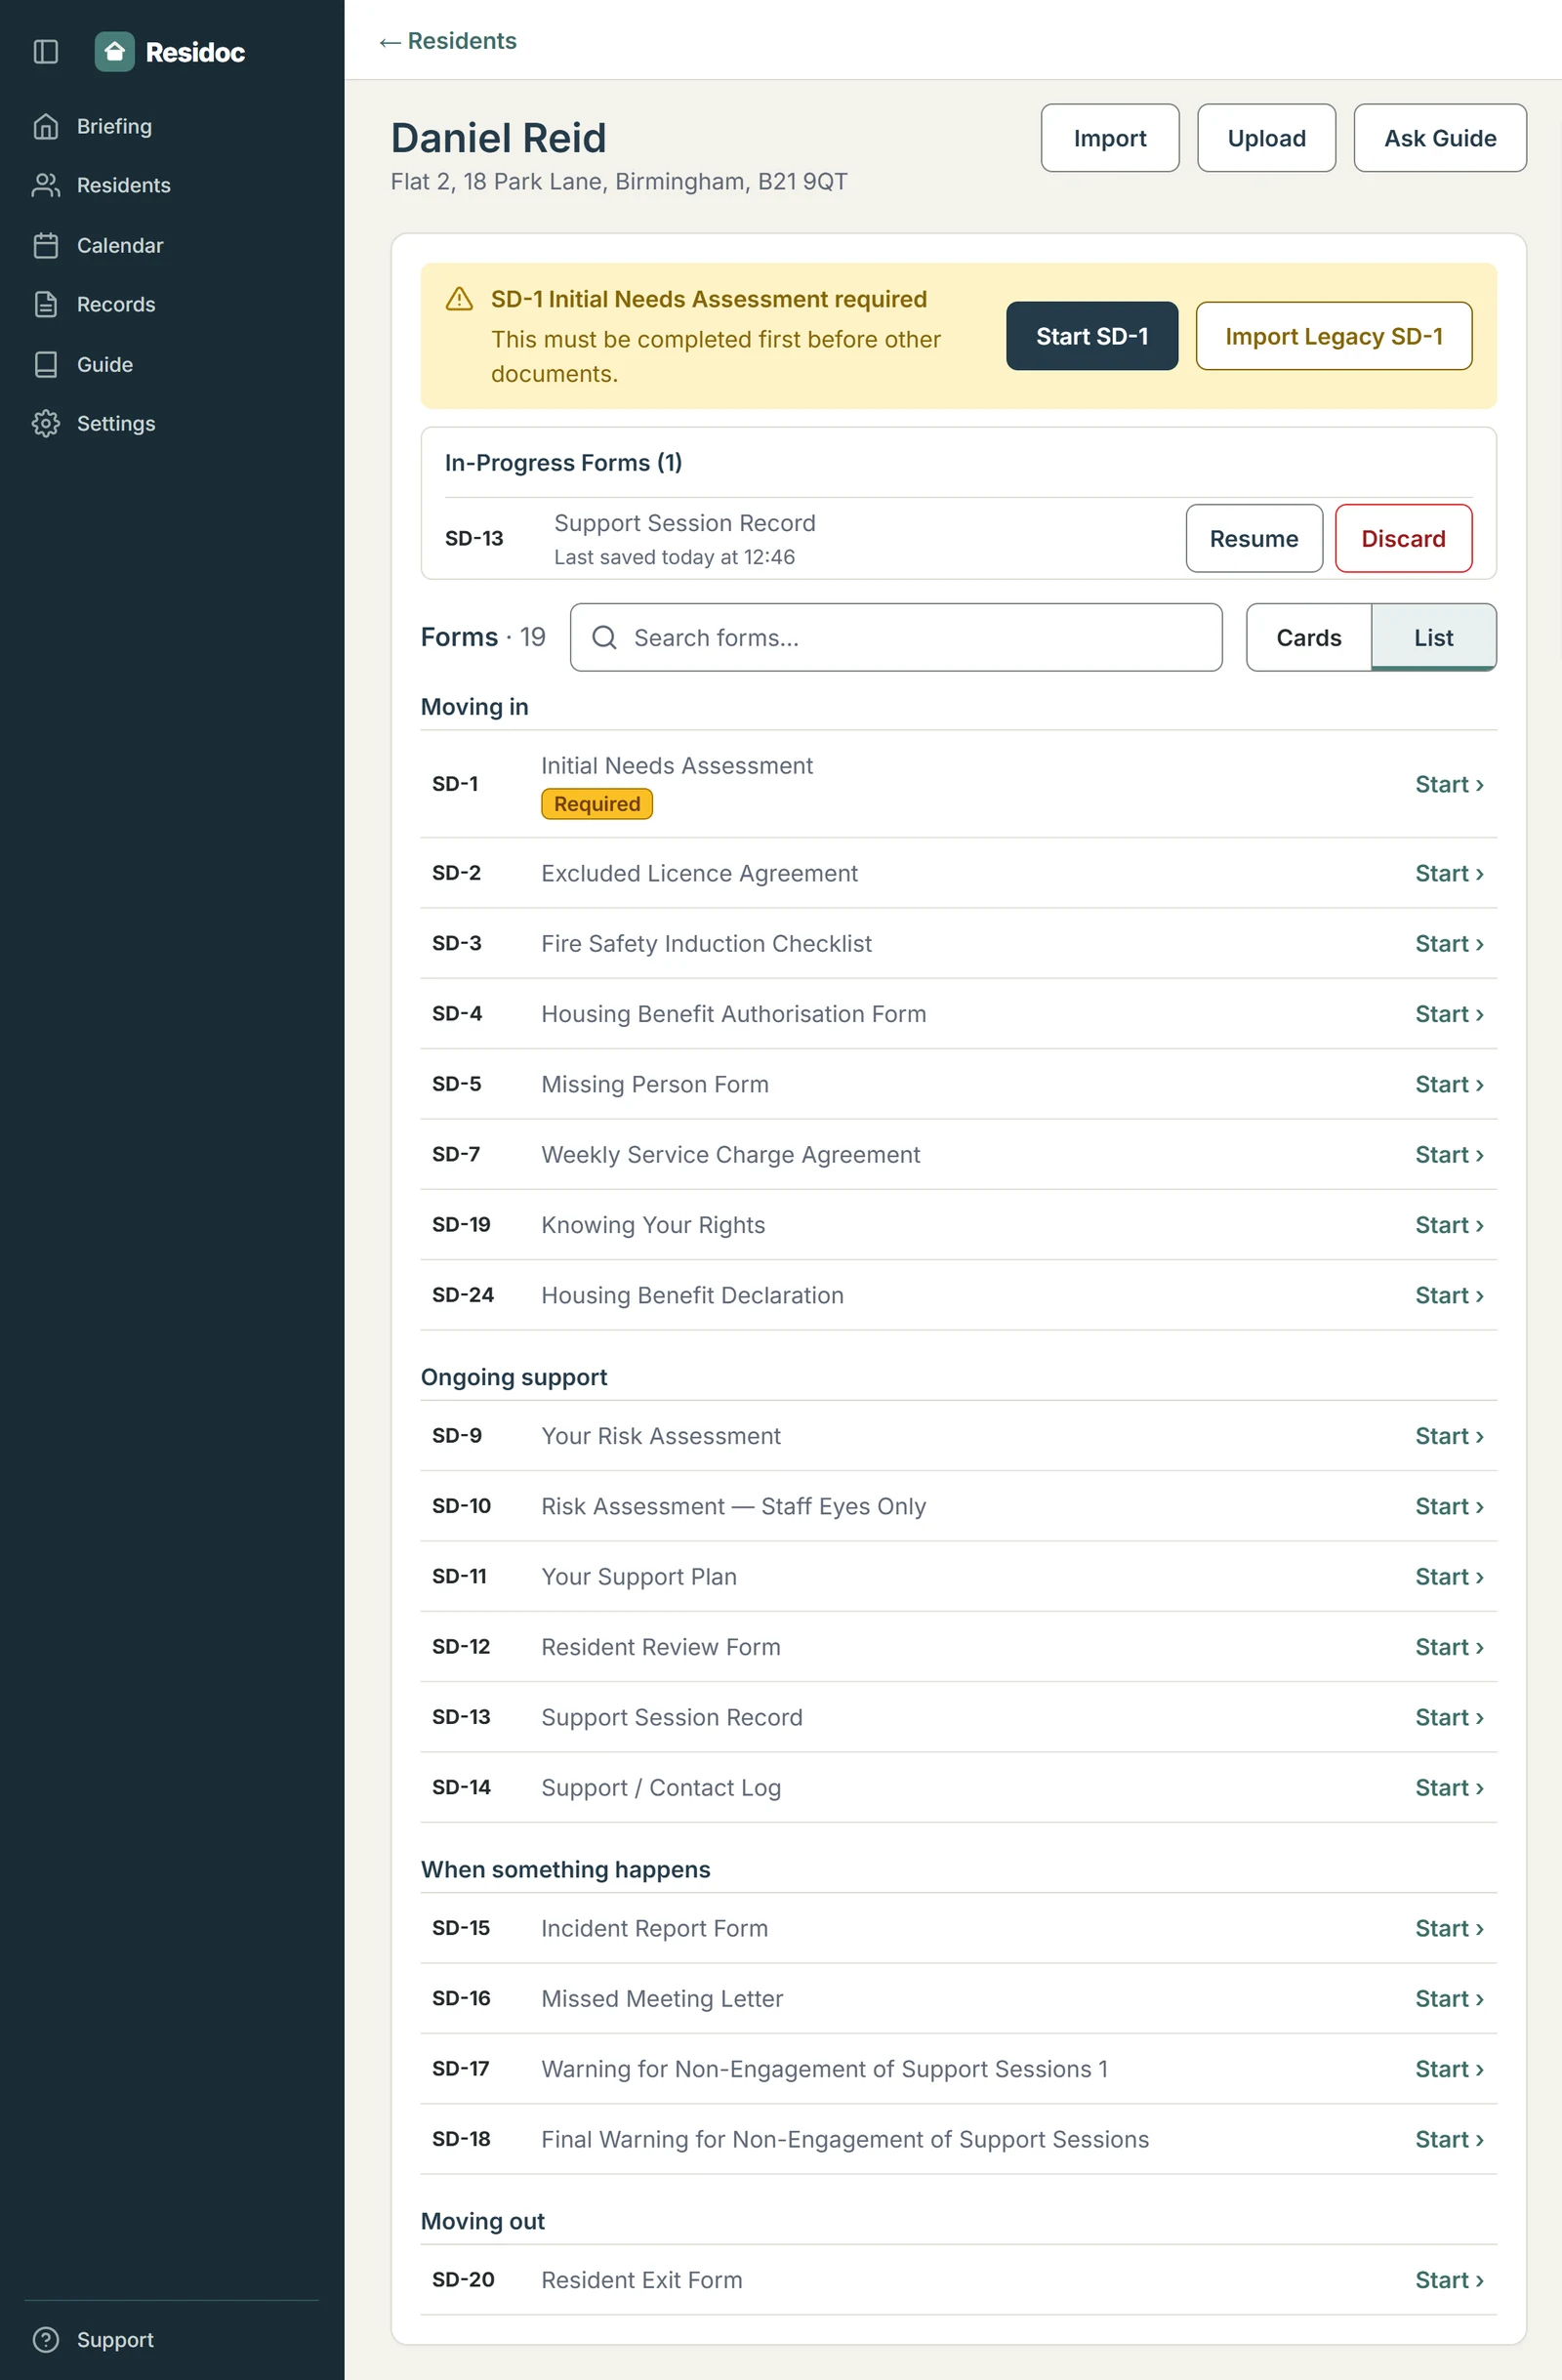Start the Incident Report Form
Viewport: 1562px width, 2380px height.
tap(1448, 1928)
